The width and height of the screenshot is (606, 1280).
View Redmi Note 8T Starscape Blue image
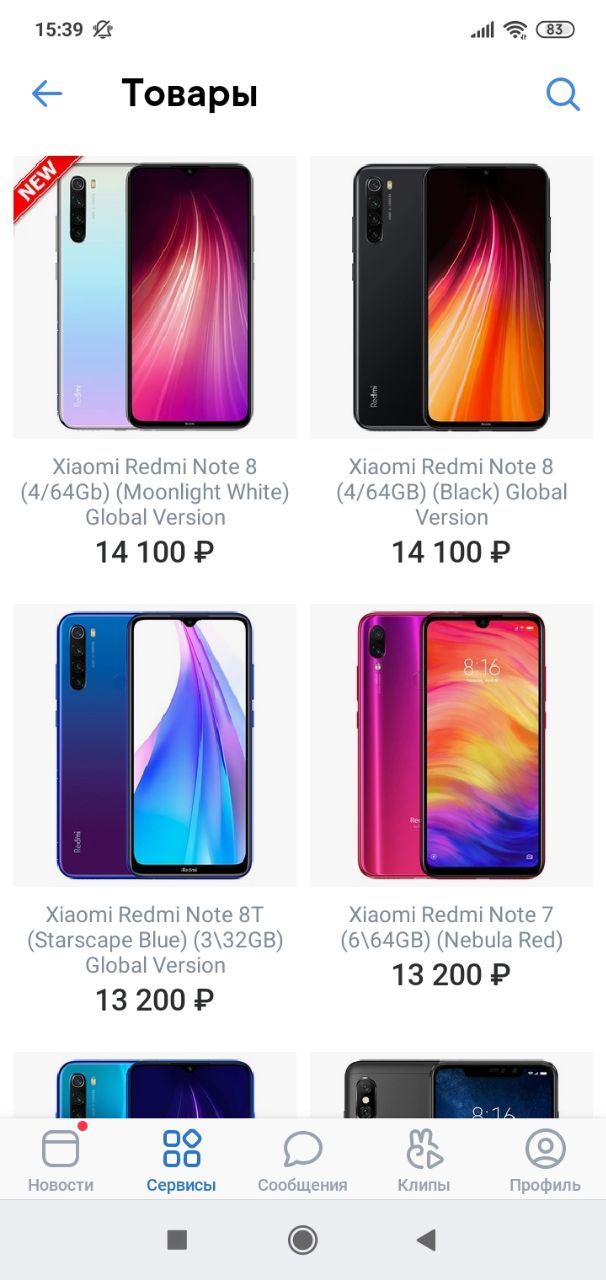click(155, 745)
